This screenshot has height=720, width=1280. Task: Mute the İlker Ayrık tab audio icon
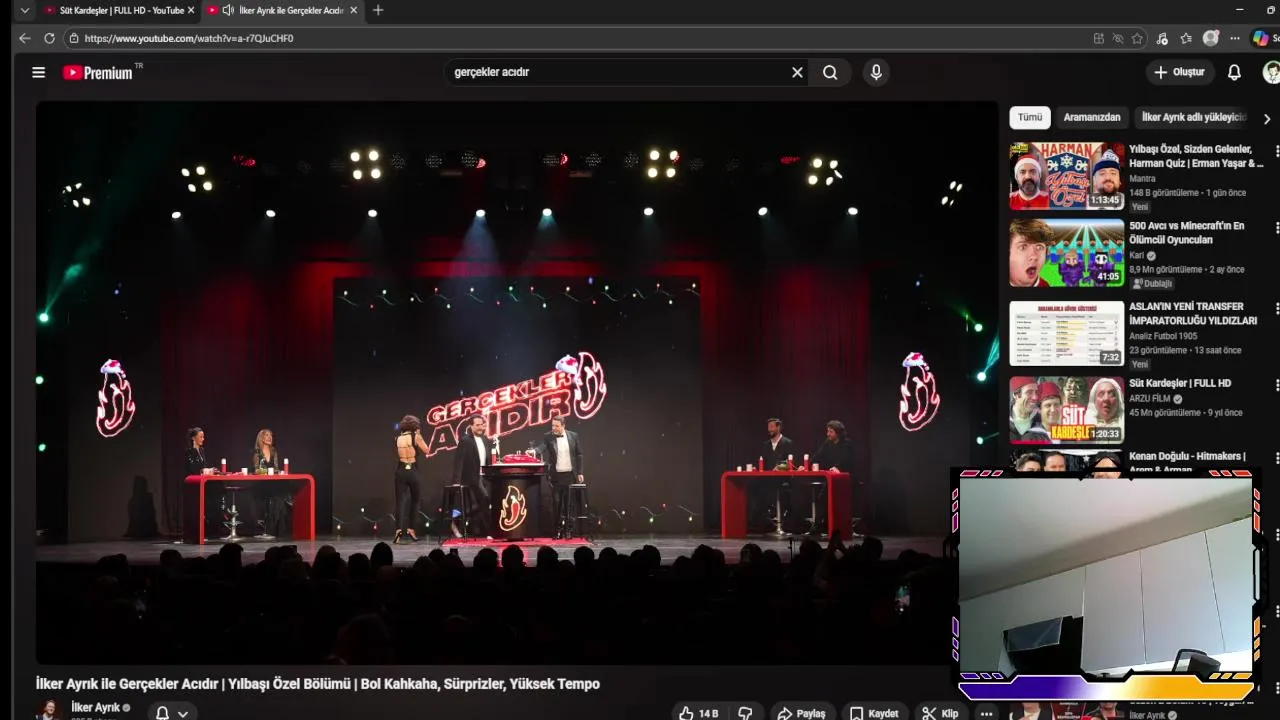point(228,10)
